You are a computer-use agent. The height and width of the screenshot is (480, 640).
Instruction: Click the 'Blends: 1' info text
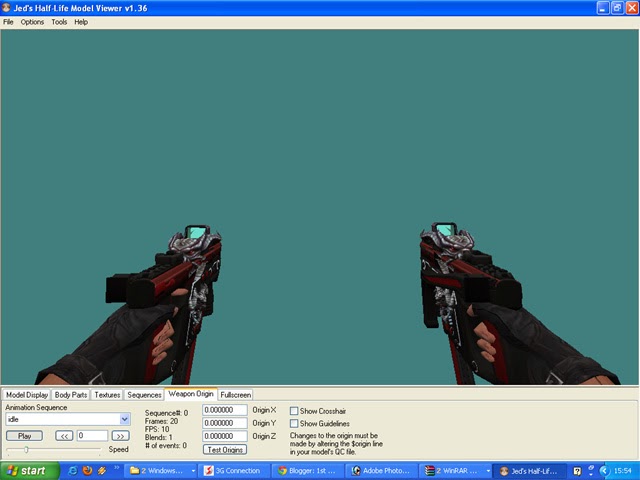click(158, 437)
